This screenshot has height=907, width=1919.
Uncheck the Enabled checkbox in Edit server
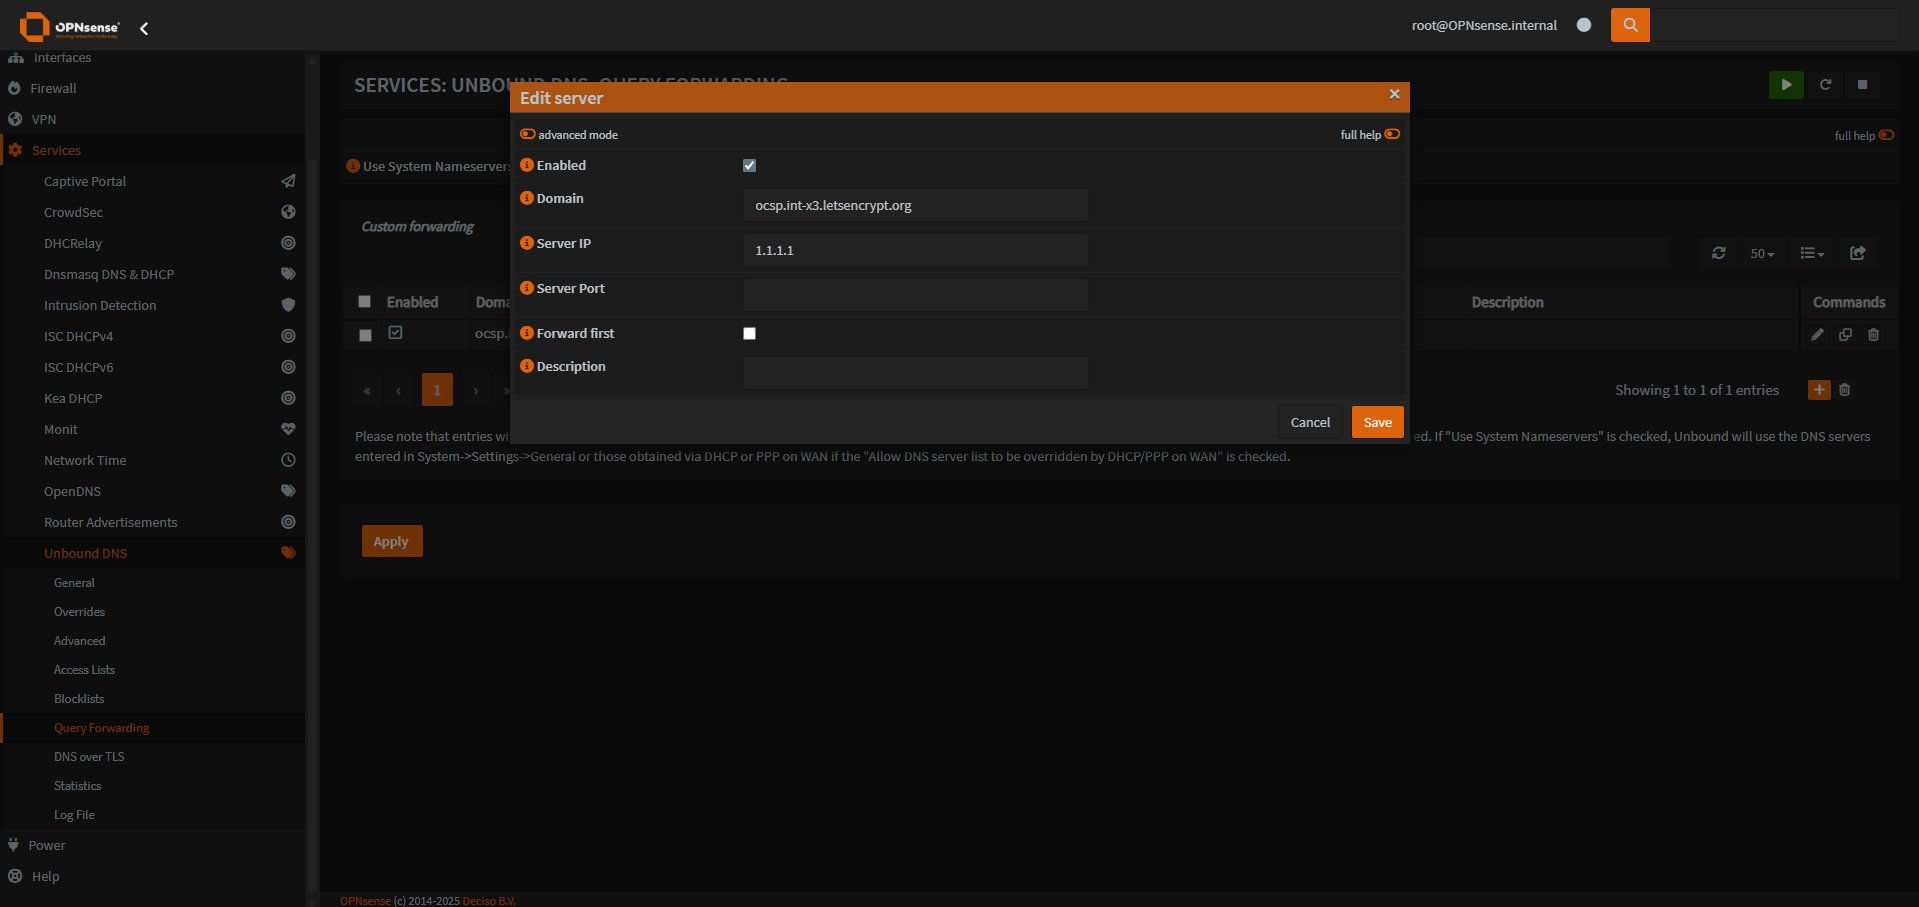point(749,166)
